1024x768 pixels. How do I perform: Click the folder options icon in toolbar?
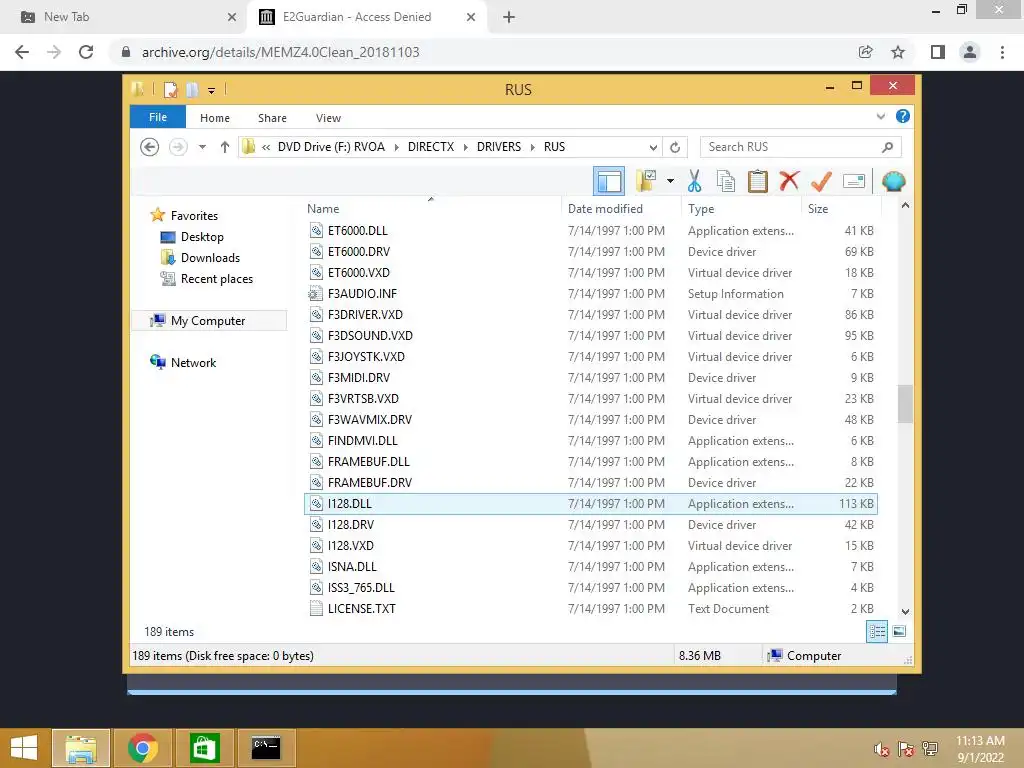(x=646, y=181)
